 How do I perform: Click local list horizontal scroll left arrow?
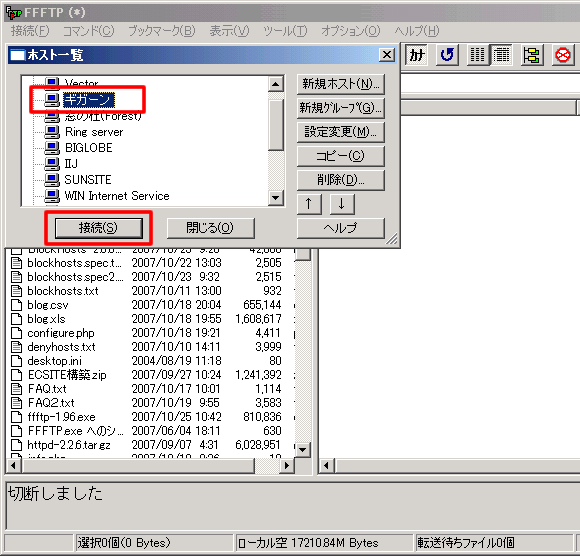13,465
